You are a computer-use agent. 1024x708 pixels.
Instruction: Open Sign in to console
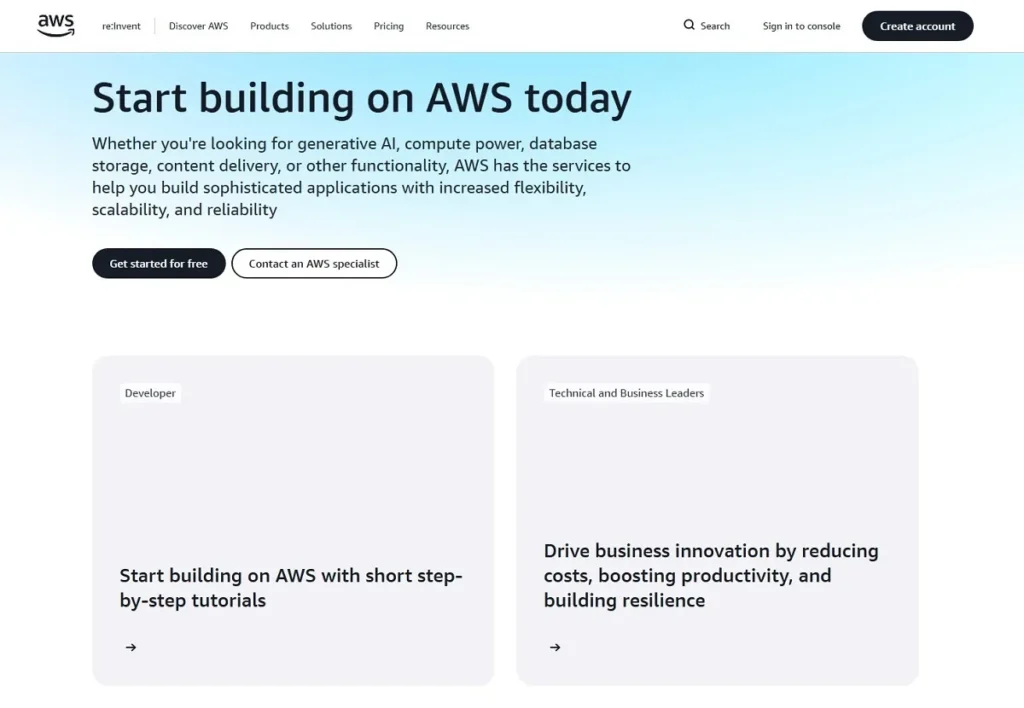pyautogui.click(x=801, y=26)
